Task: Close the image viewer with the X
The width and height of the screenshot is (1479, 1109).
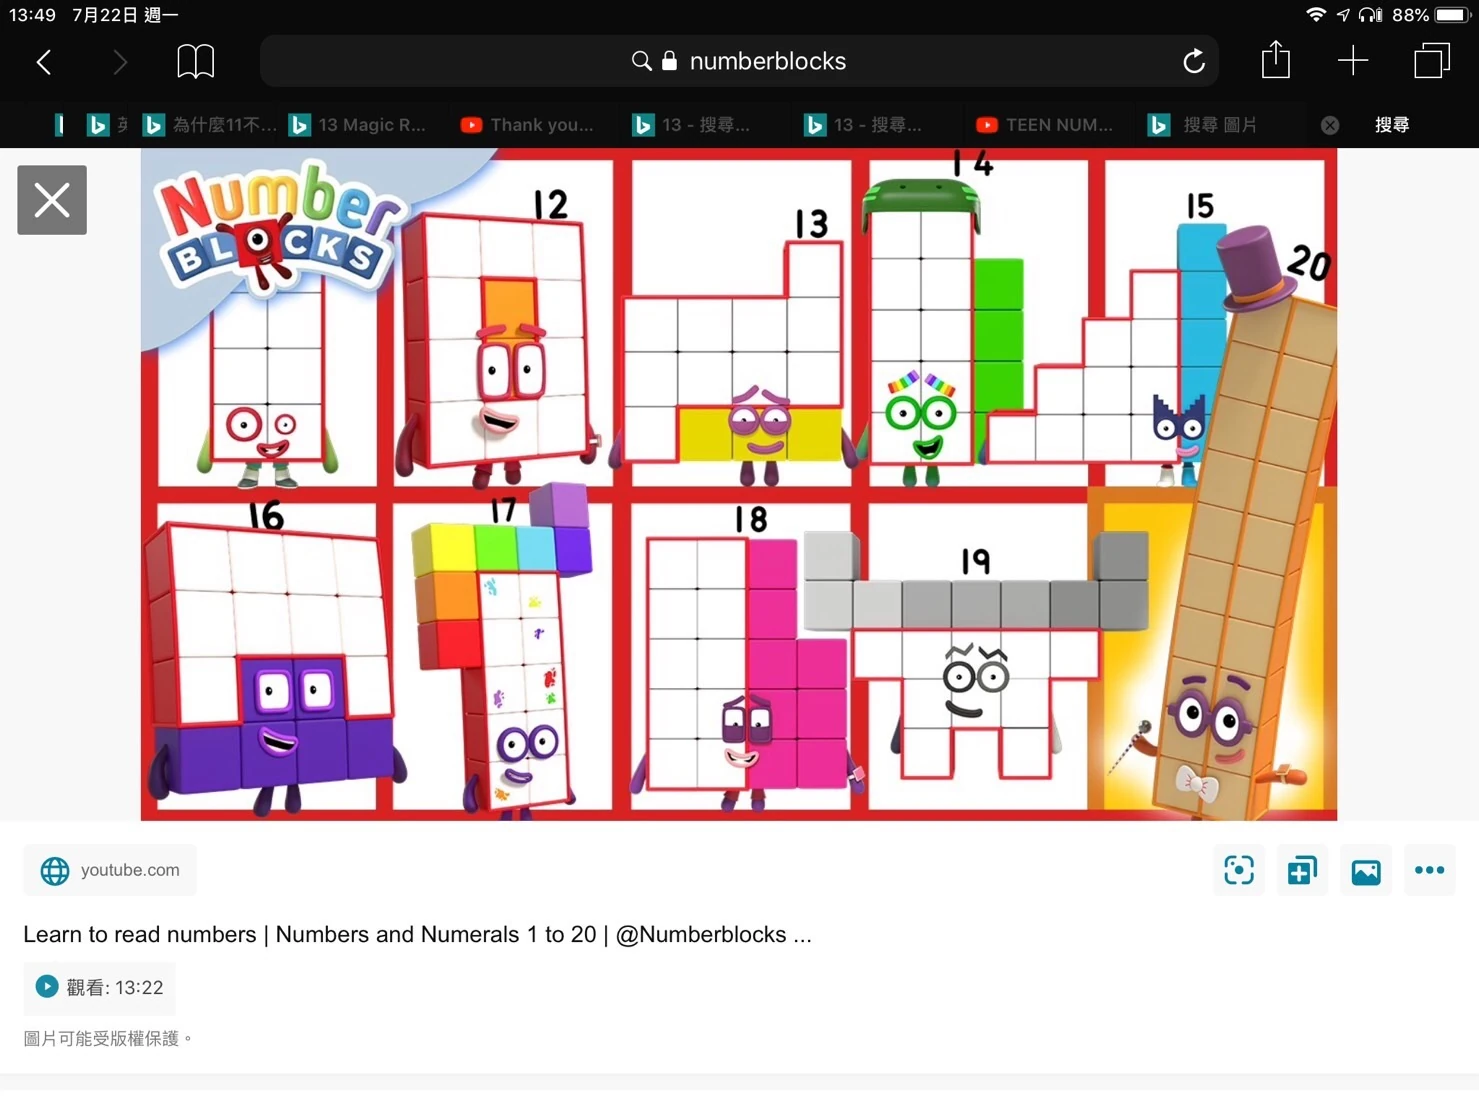Action: pyautogui.click(x=52, y=200)
